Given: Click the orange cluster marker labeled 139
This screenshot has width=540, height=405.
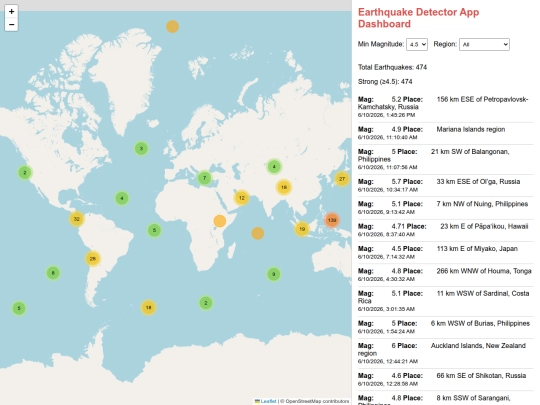Looking at the screenshot, I should [332, 220].
